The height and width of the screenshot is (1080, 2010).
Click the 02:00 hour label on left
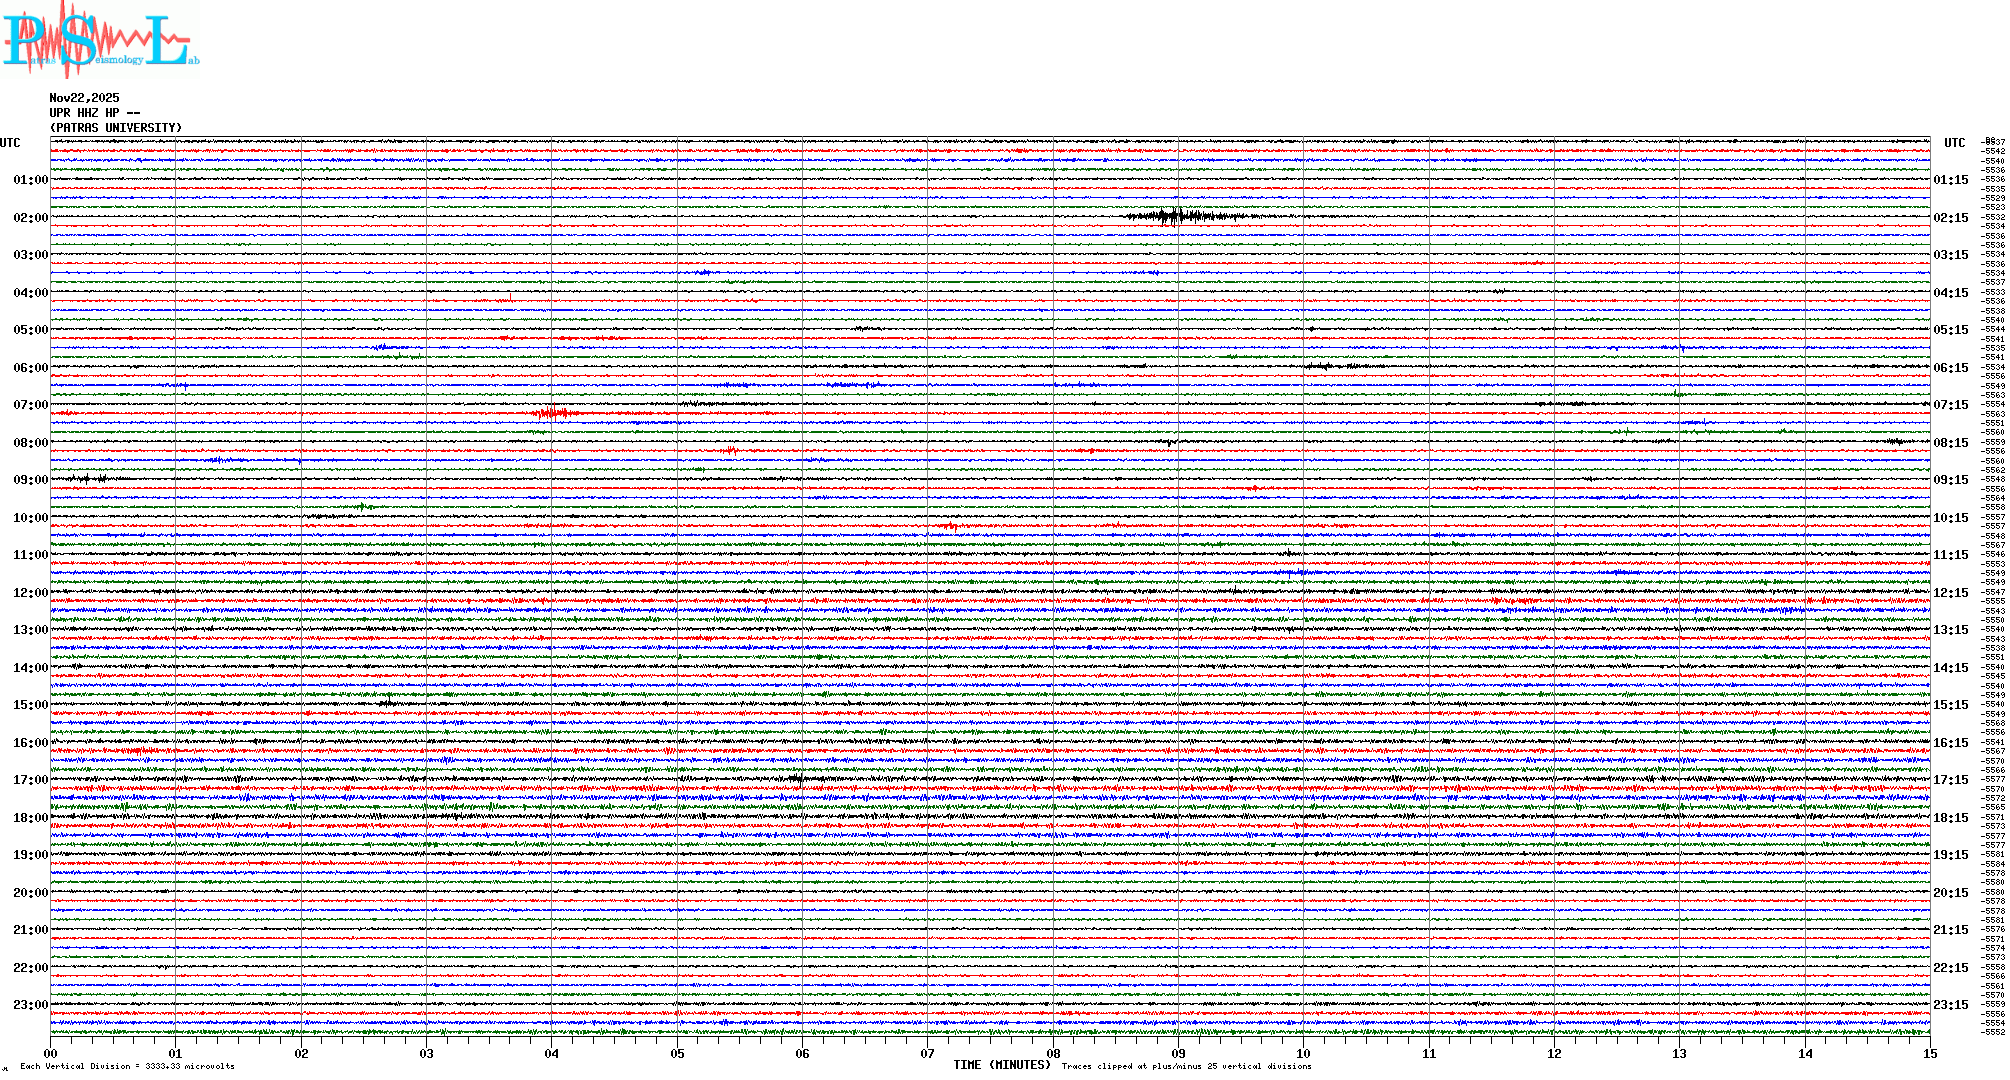(30, 218)
